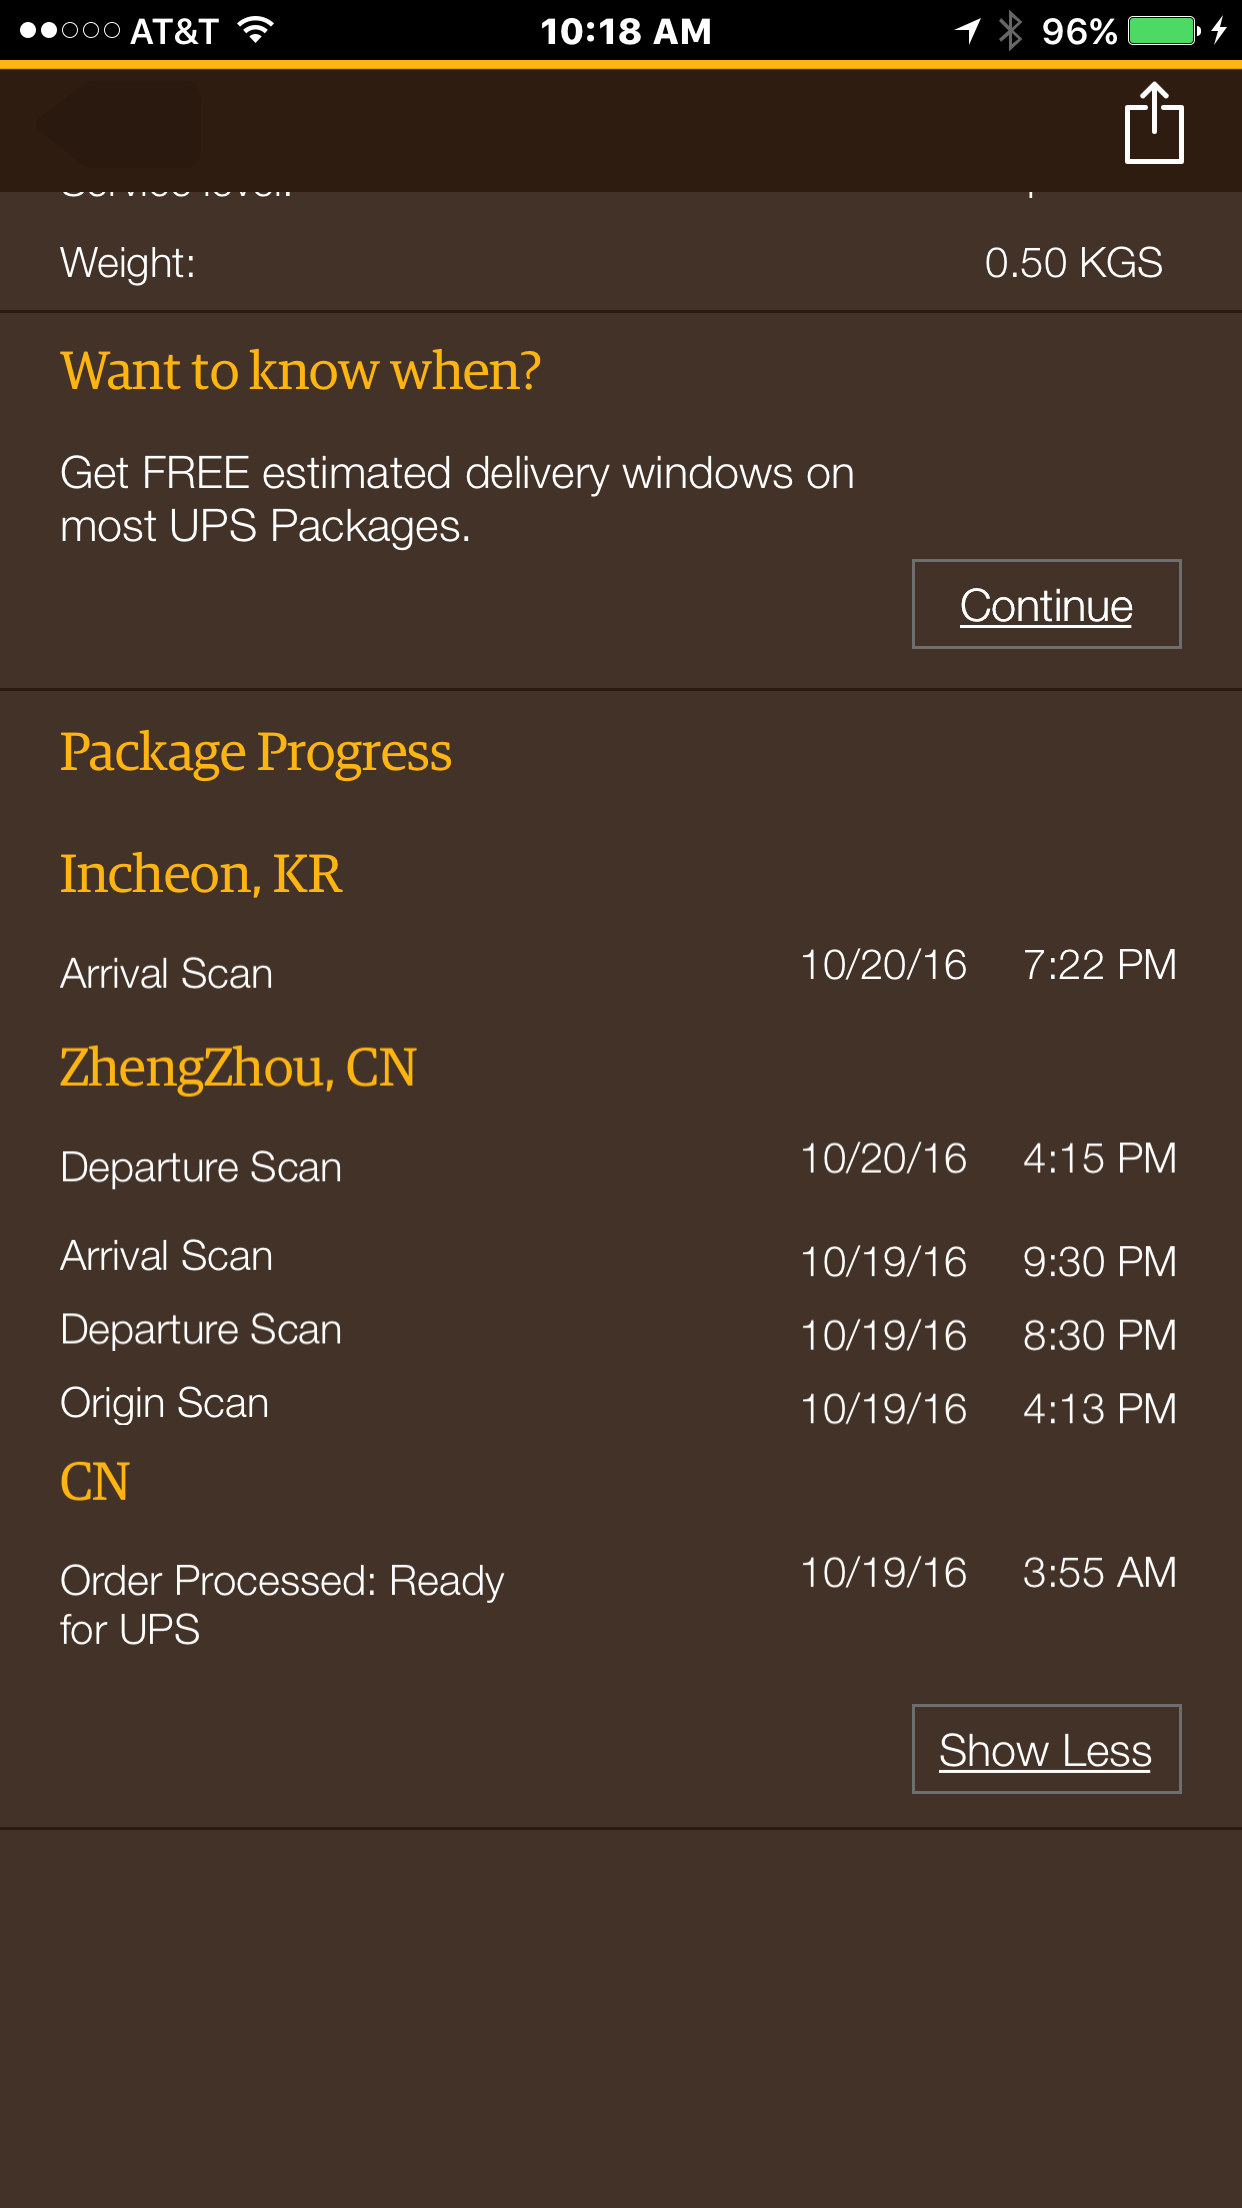
Task: Select the ZhengZhou, CN location heading
Action: (238, 1068)
